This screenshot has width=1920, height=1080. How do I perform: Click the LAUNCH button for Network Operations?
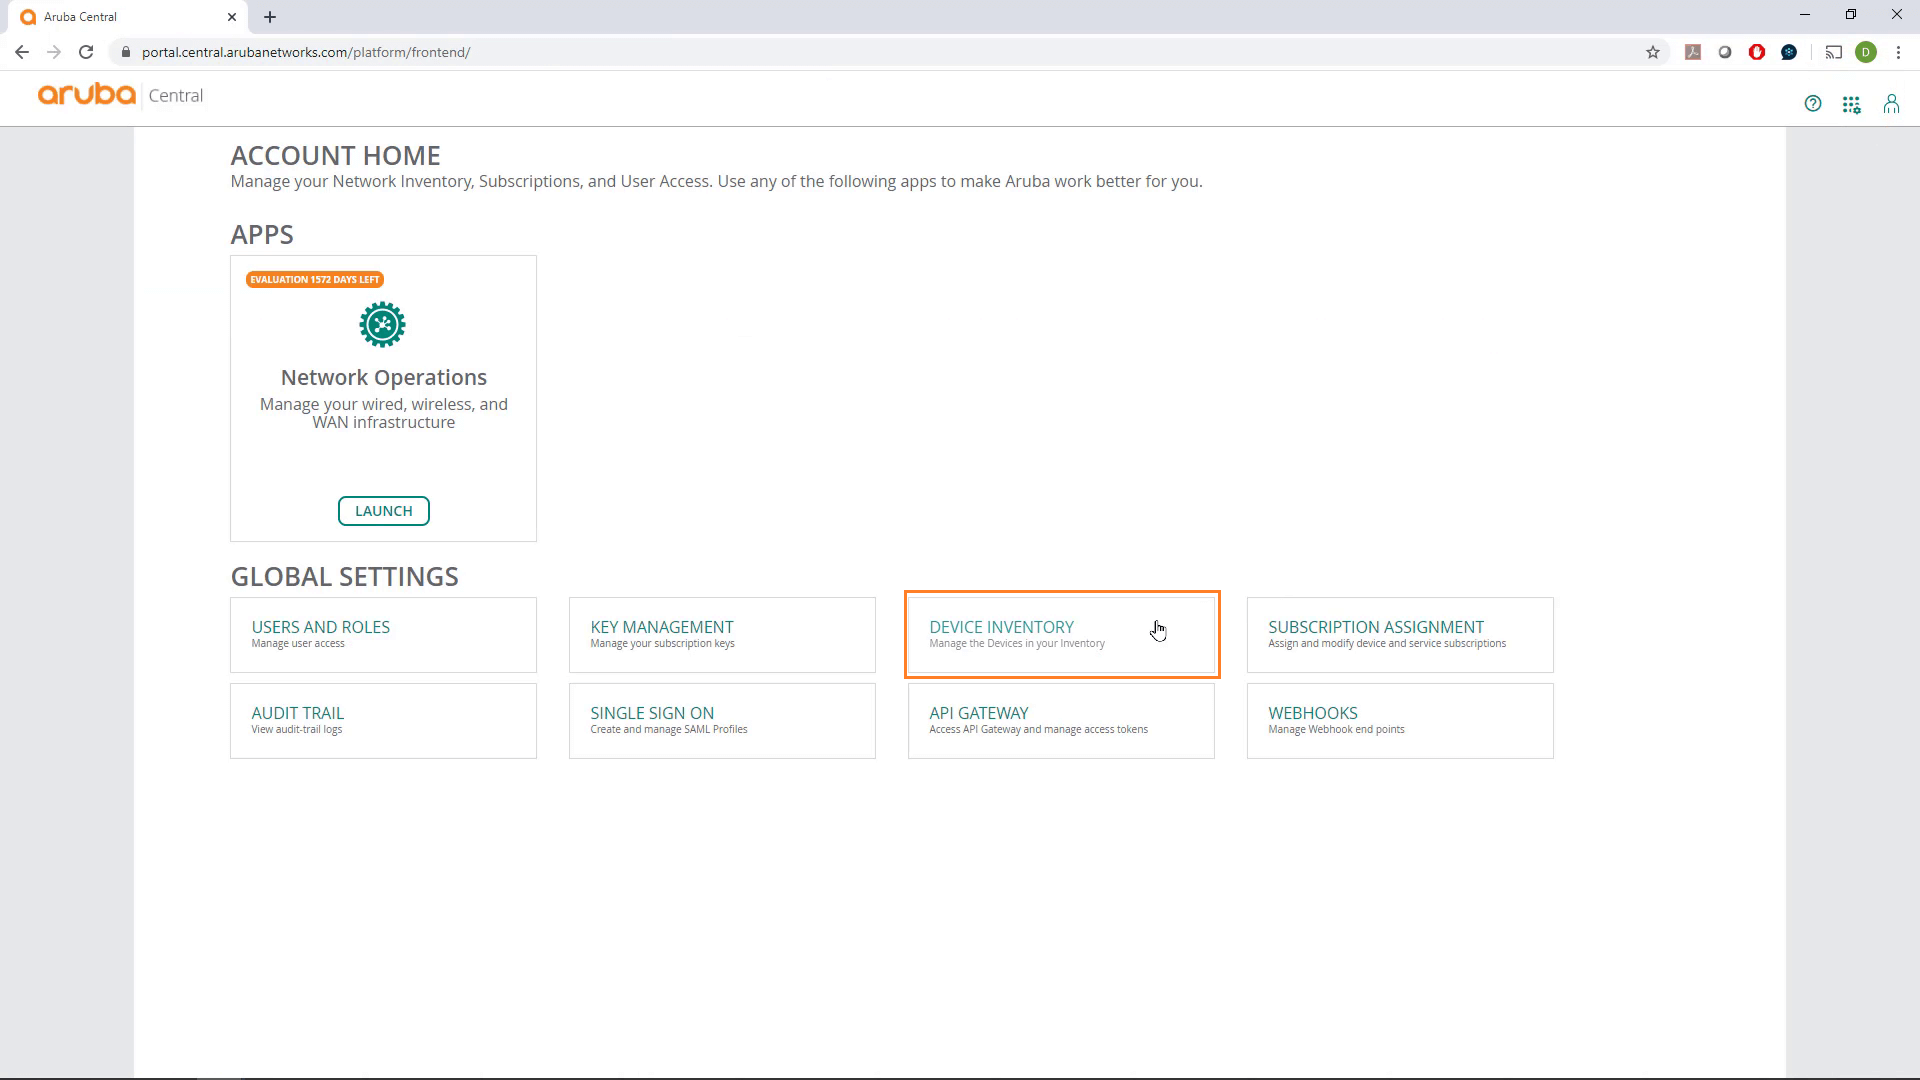click(383, 510)
